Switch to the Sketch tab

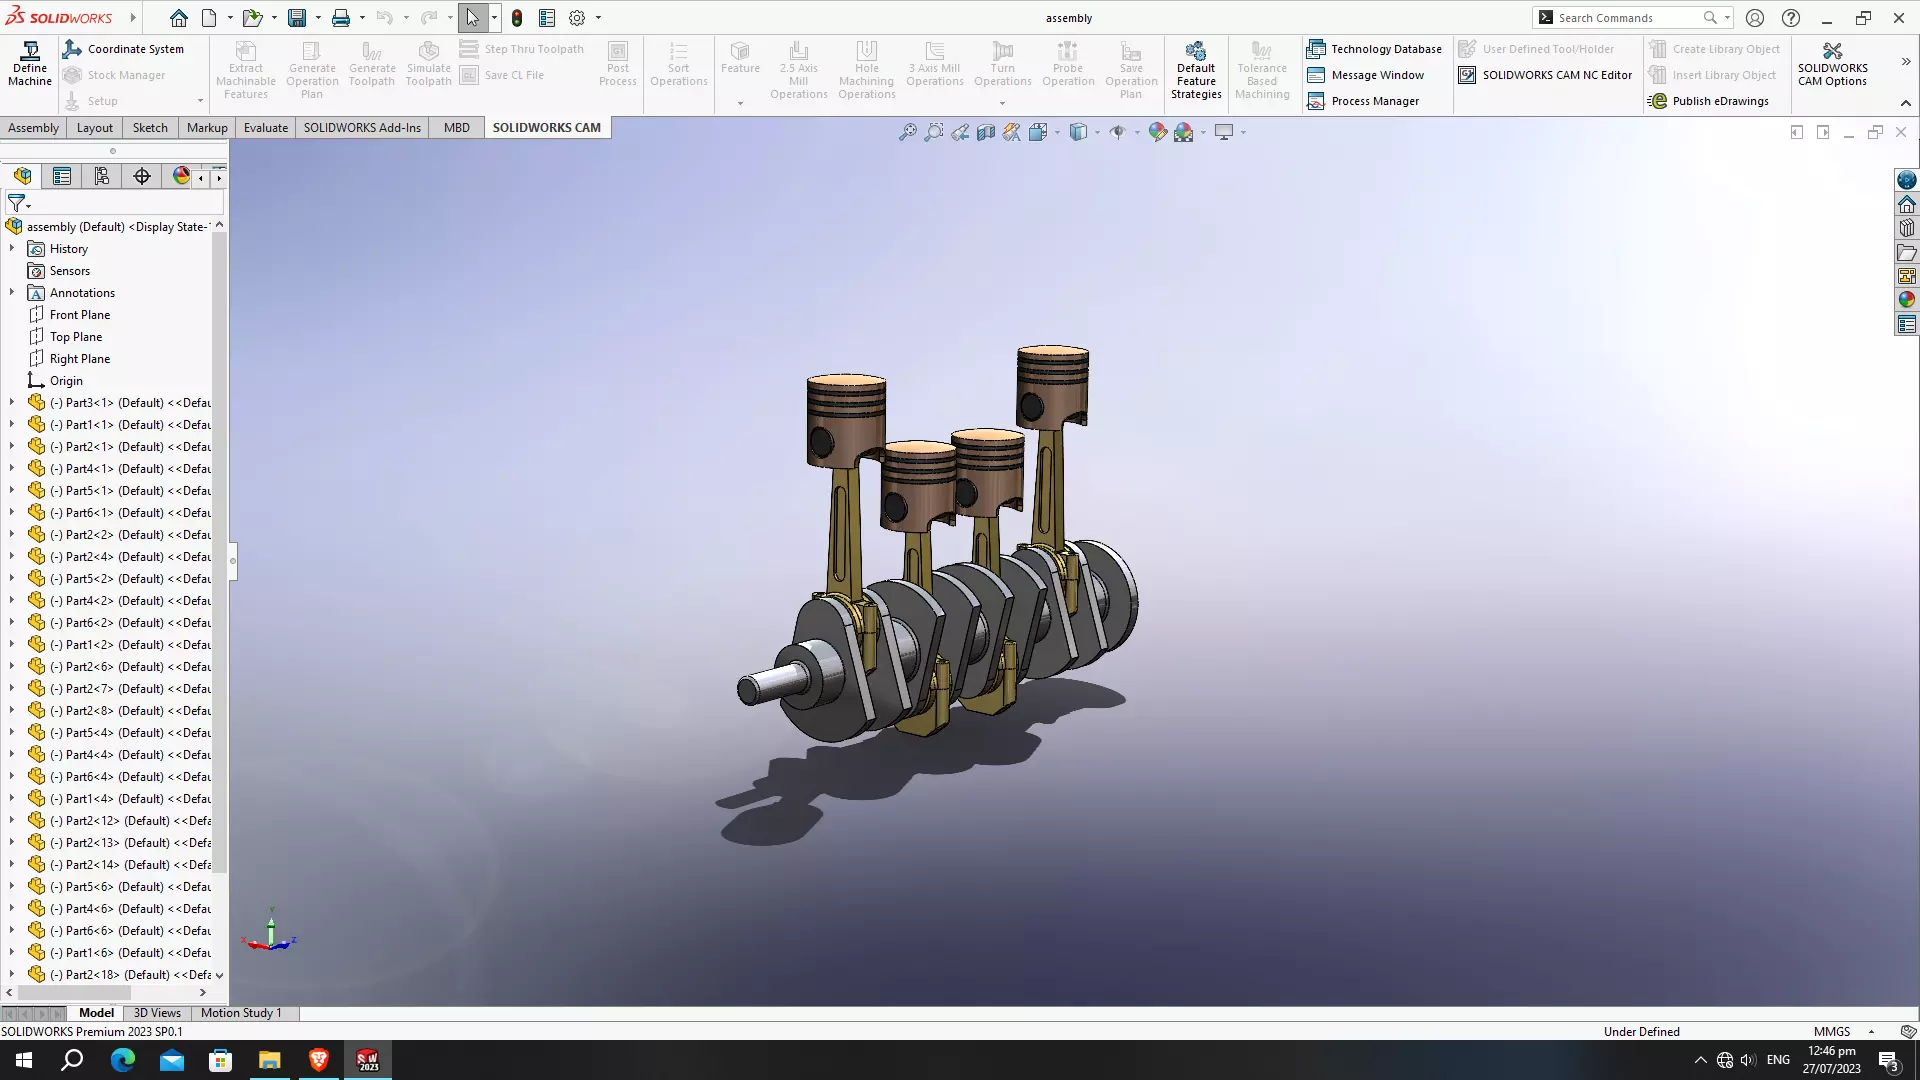(x=150, y=127)
